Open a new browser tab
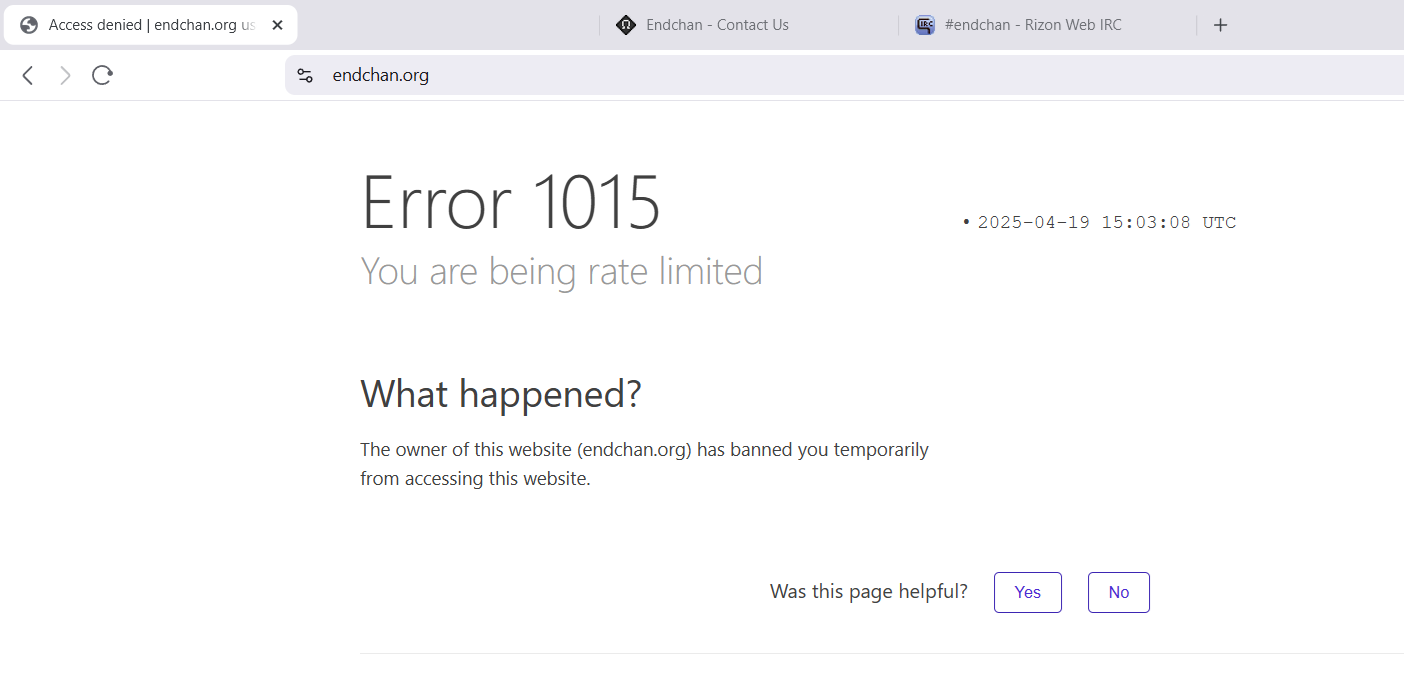 pos(1220,25)
